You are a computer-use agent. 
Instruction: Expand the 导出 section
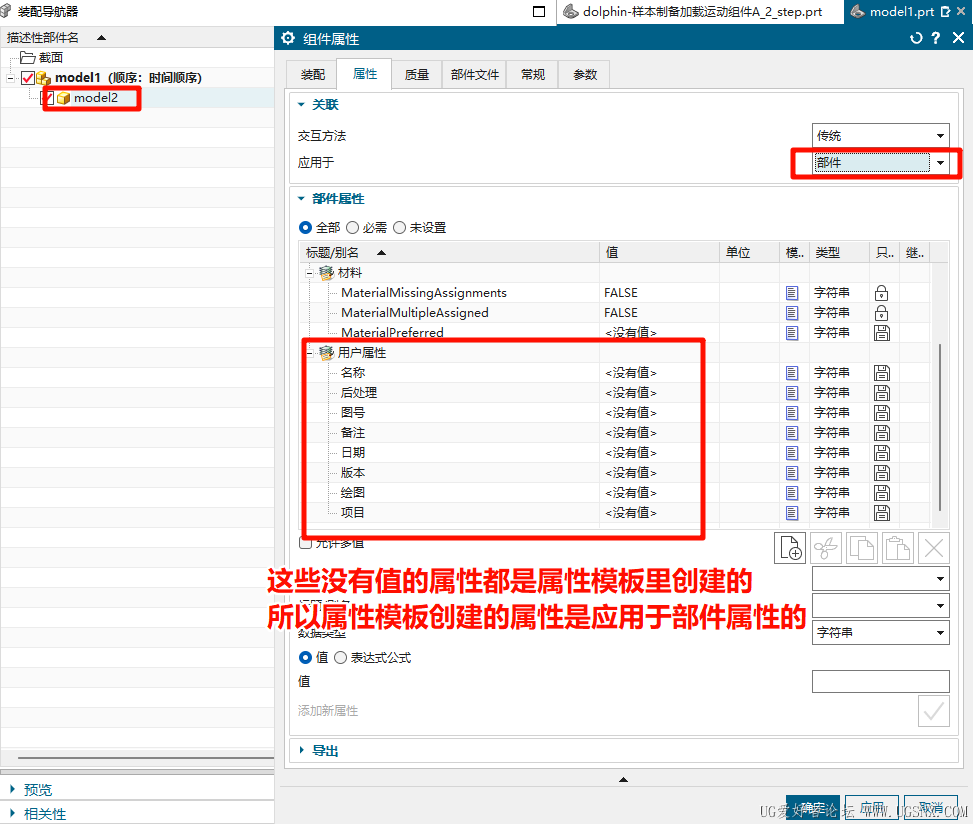[x=302, y=751]
